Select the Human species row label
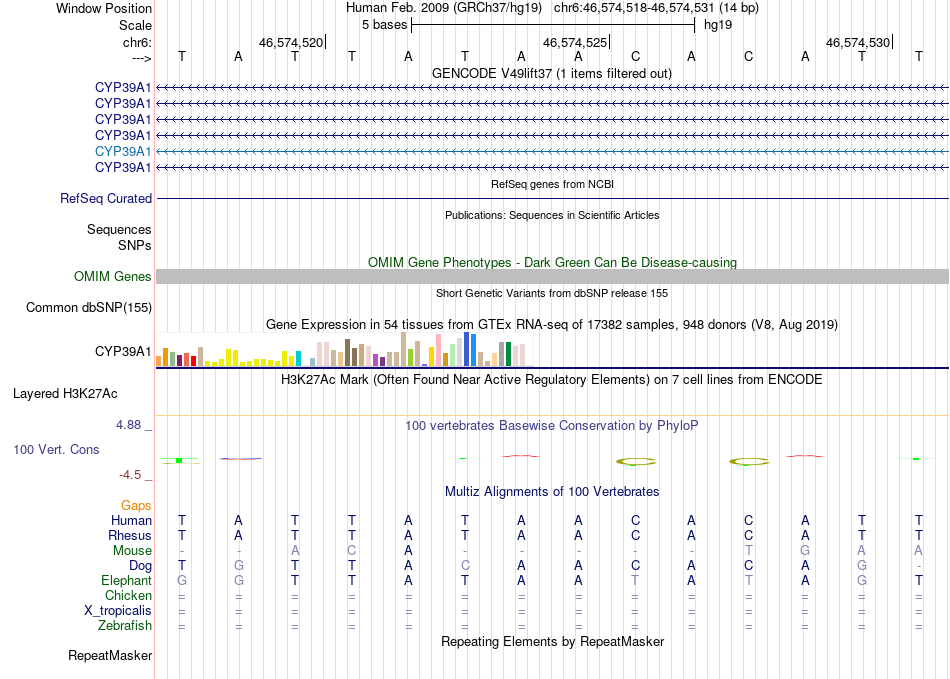This screenshot has width=950, height=679. pos(131,521)
